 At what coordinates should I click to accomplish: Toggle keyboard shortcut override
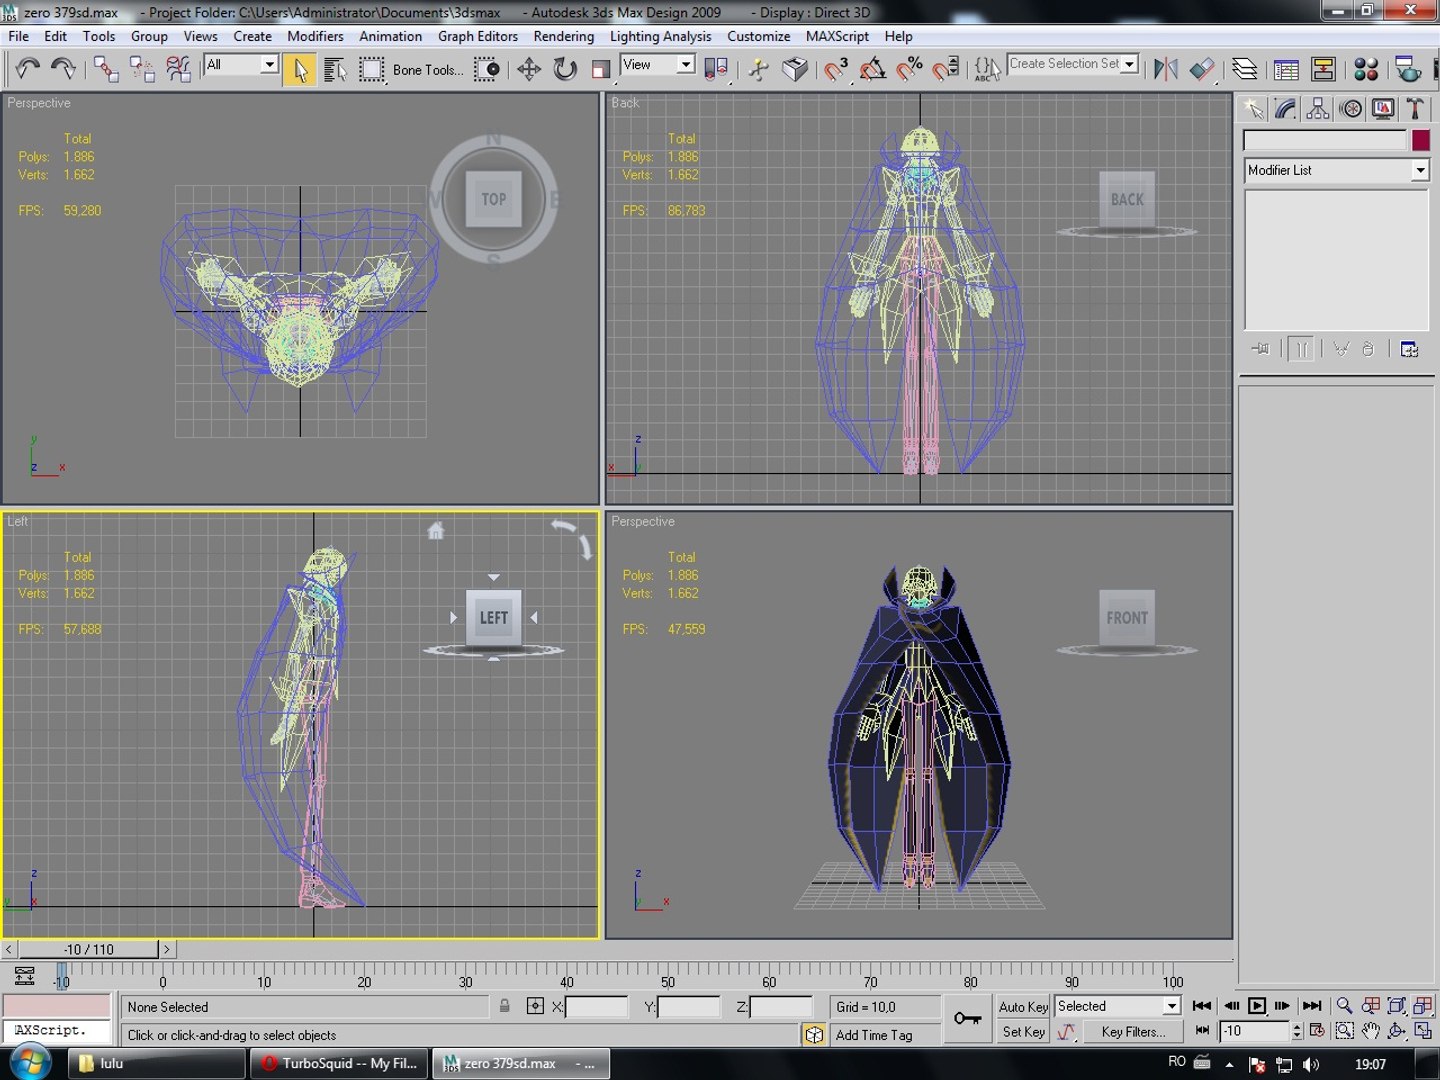coord(795,69)
